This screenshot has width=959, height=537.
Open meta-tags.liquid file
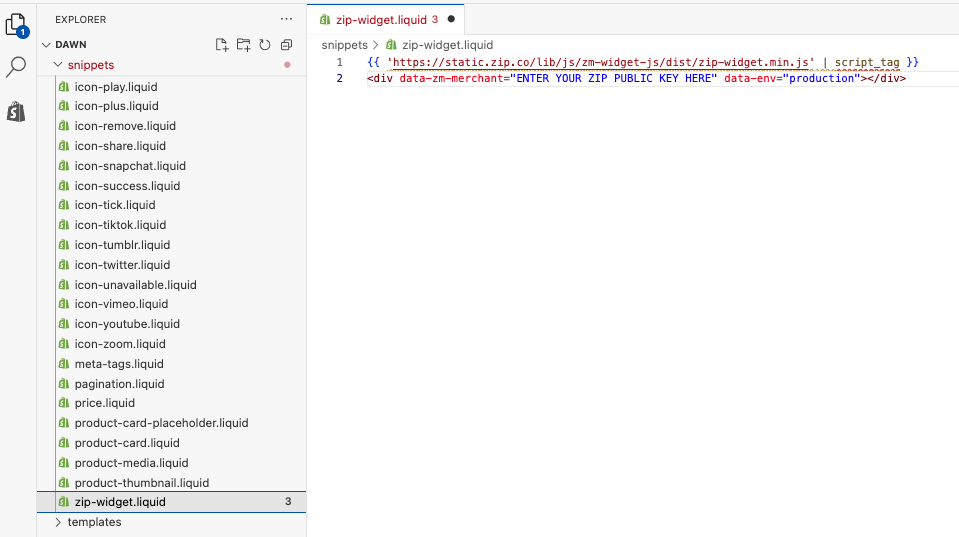(x=171, y=364)
